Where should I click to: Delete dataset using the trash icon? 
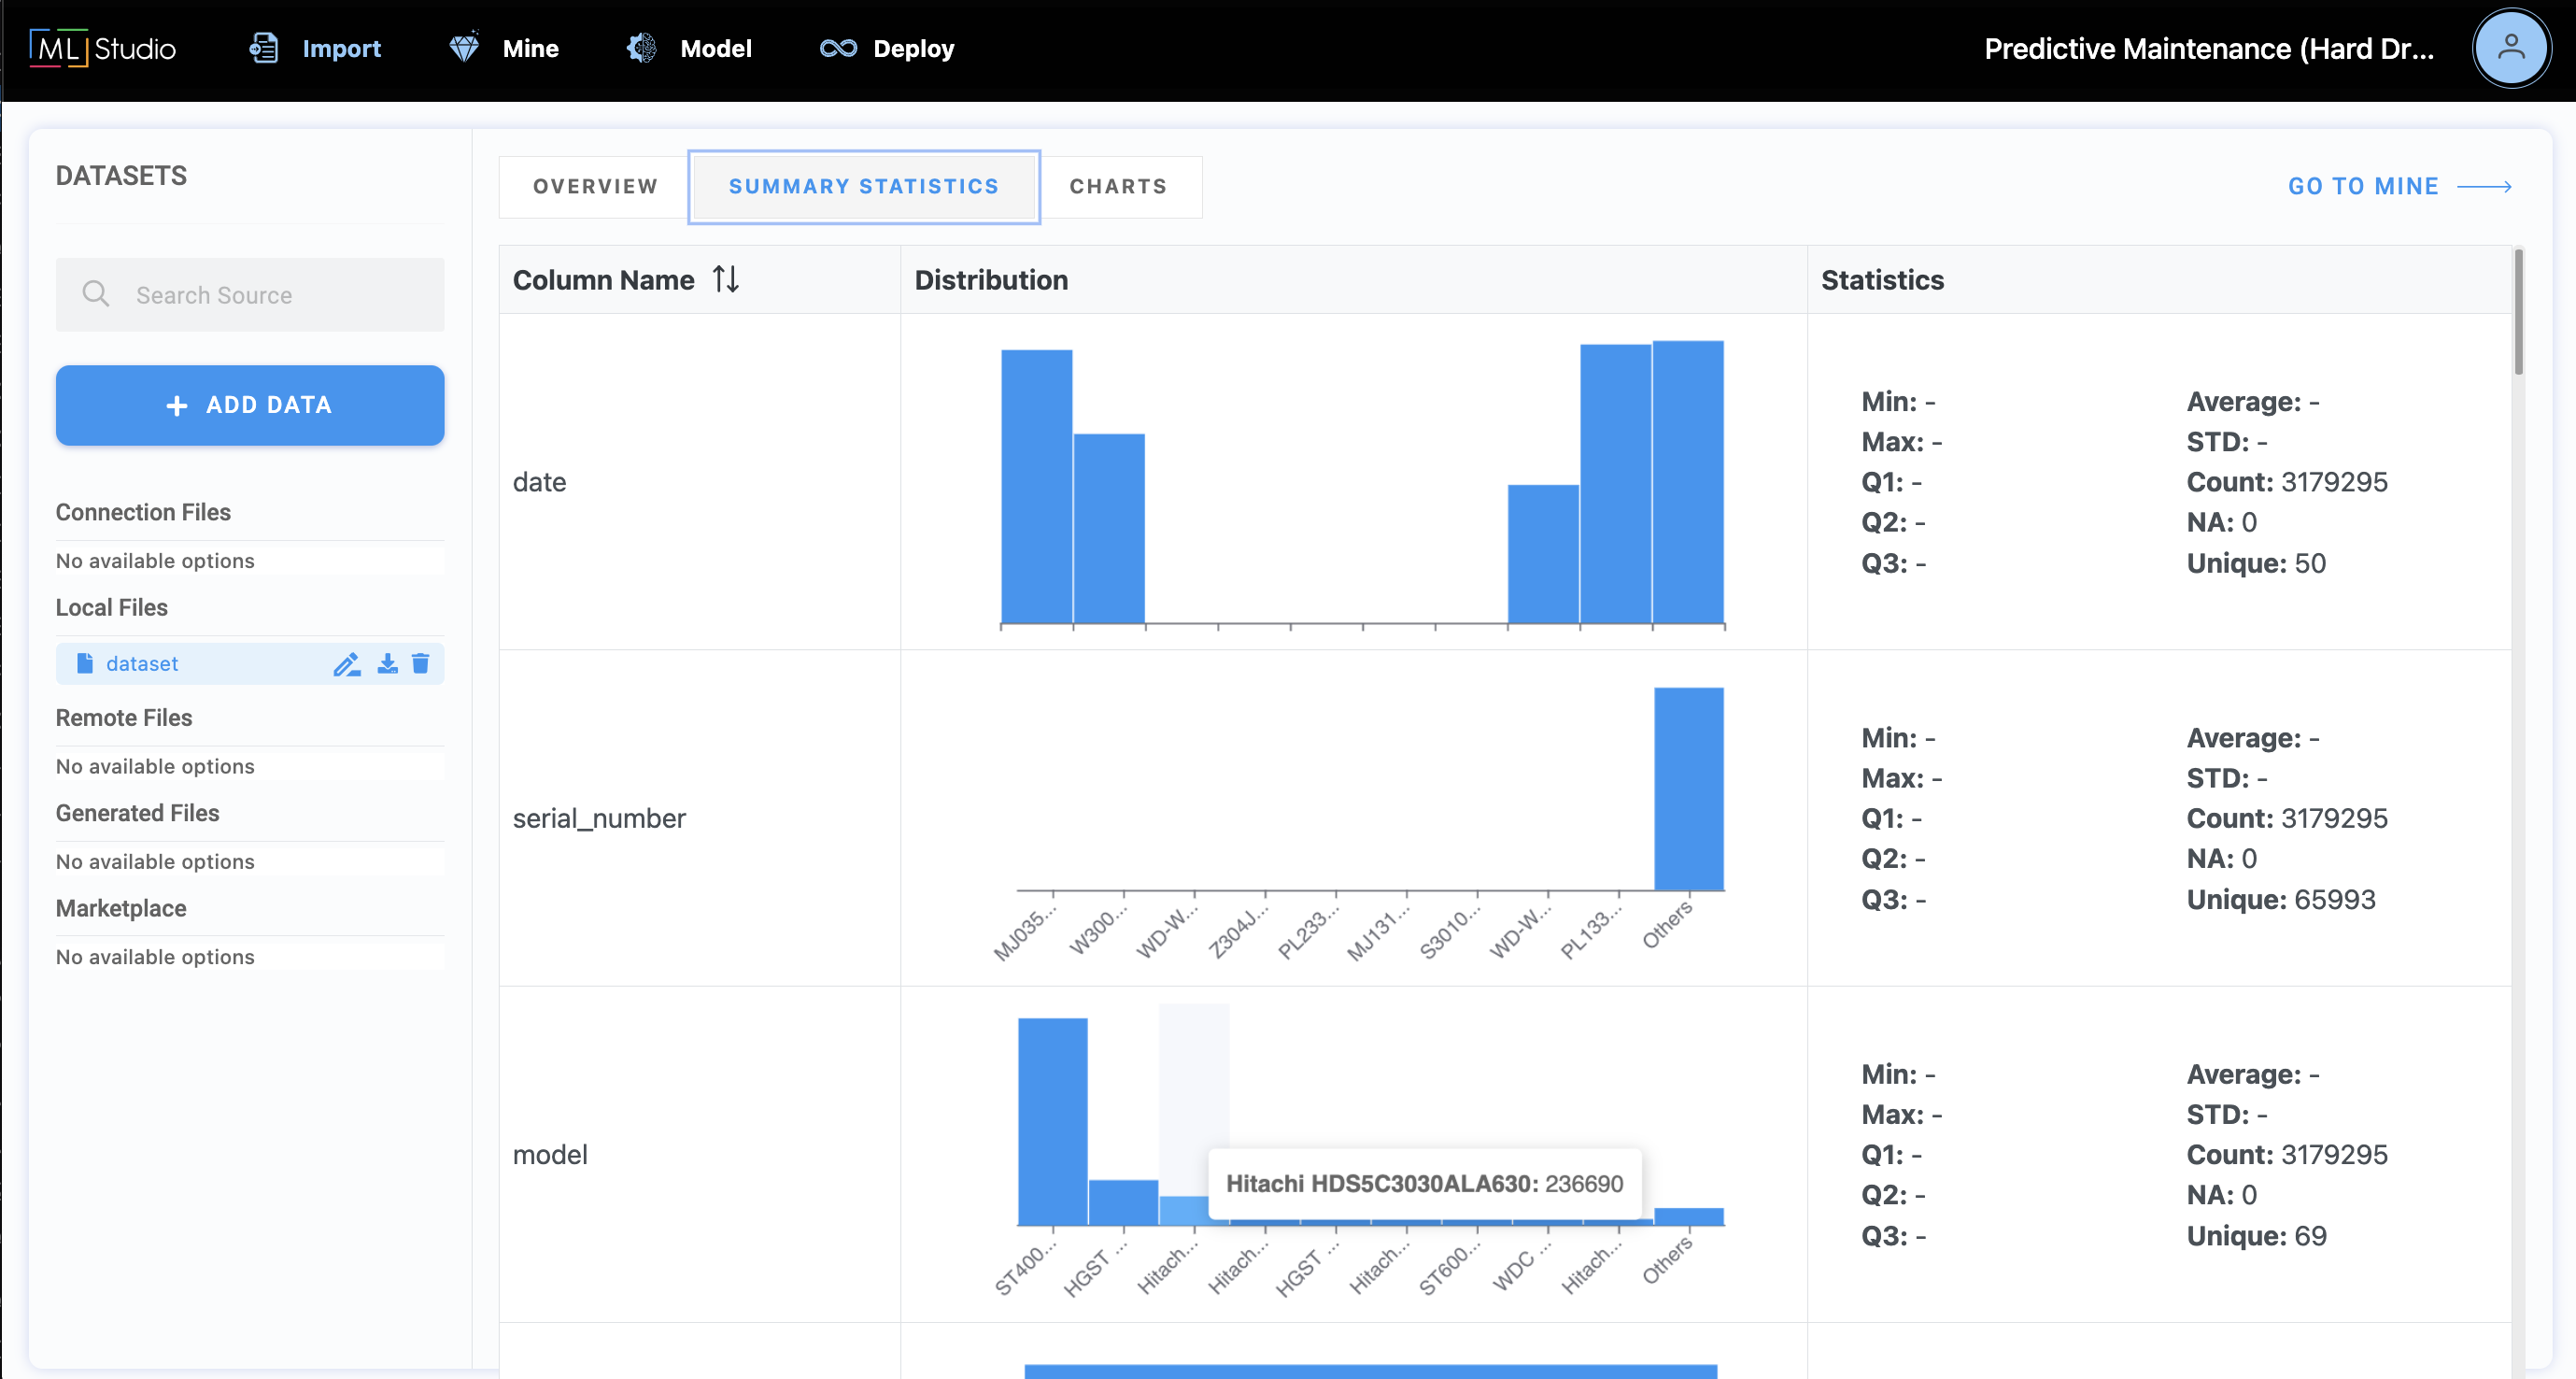coord(421,664)
